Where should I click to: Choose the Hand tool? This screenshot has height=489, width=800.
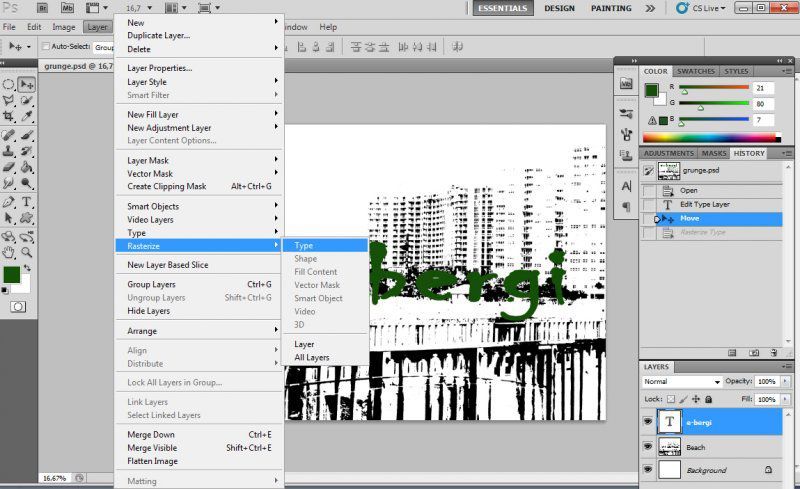[x=9, y=253]
